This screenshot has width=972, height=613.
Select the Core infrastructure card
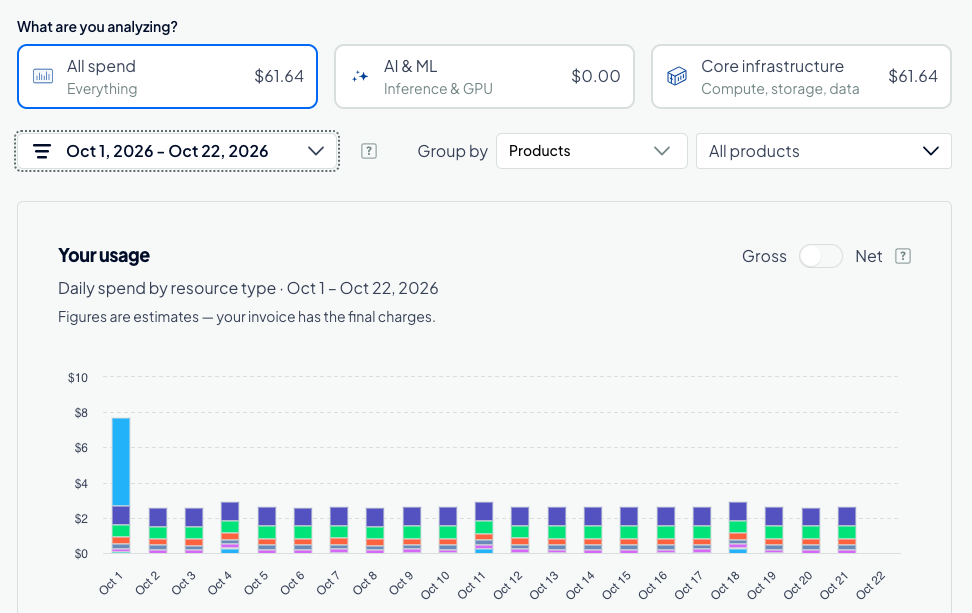click(801, 76)
